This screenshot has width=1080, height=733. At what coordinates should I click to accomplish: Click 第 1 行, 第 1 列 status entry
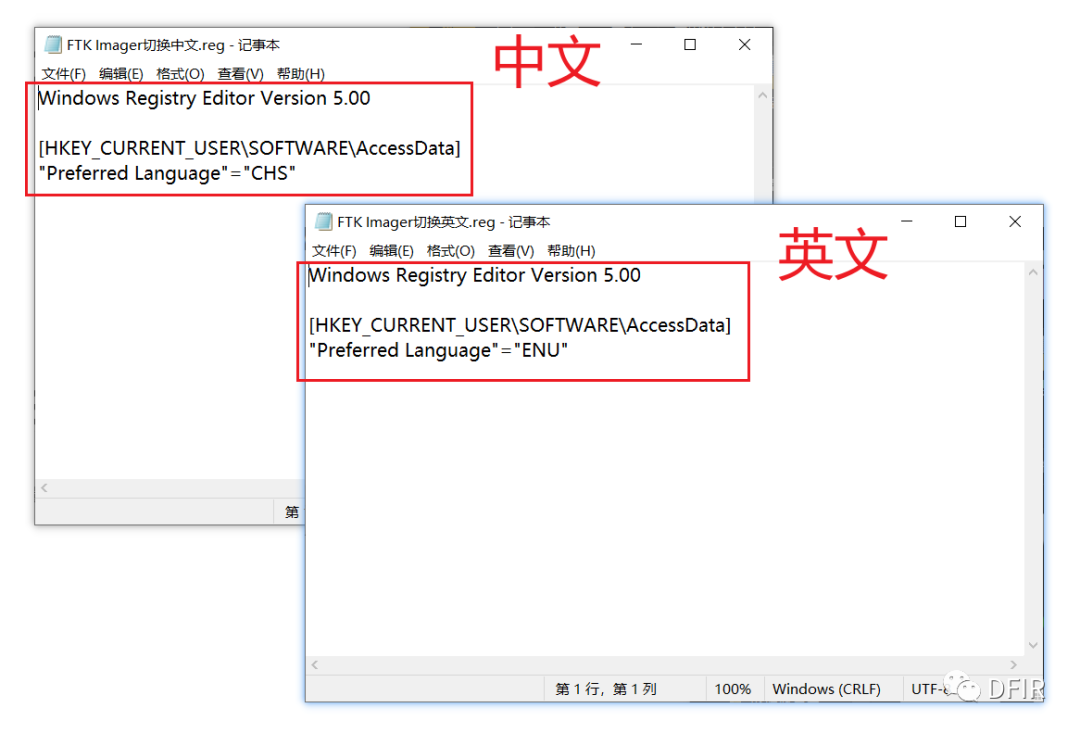(x=605, y=689)
